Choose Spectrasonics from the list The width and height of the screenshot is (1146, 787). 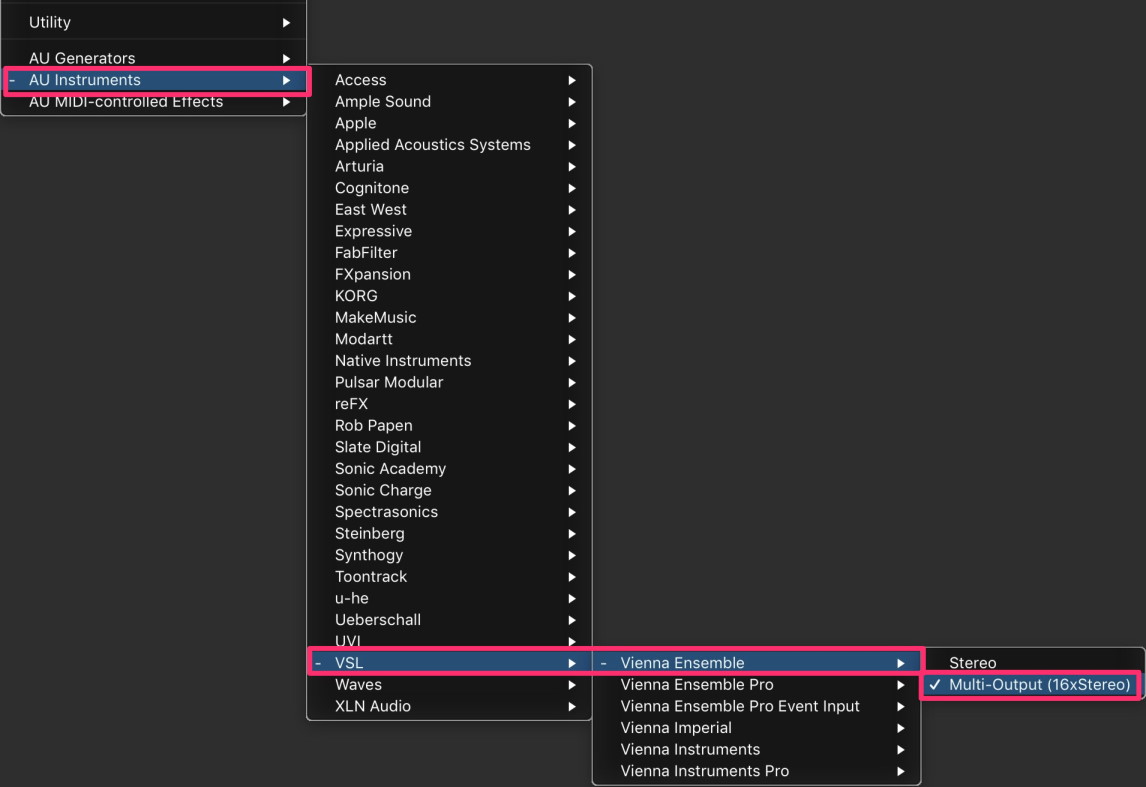(x=449, y=512)
